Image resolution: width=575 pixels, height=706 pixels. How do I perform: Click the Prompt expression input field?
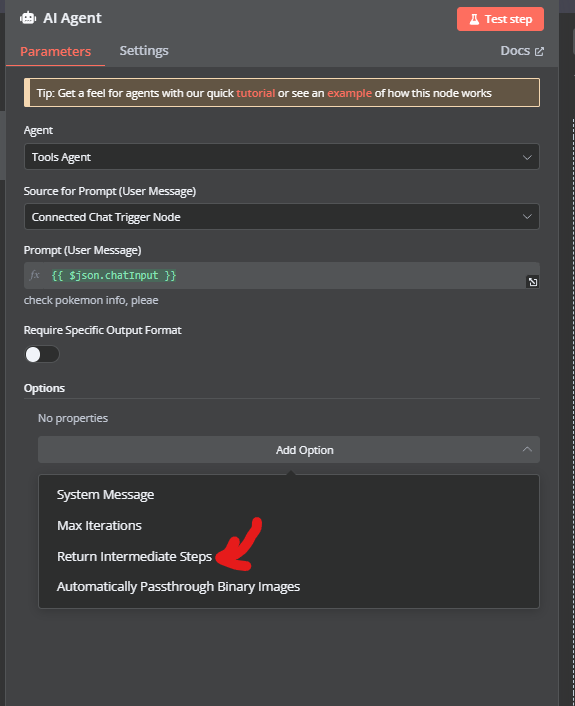[282, 276]
